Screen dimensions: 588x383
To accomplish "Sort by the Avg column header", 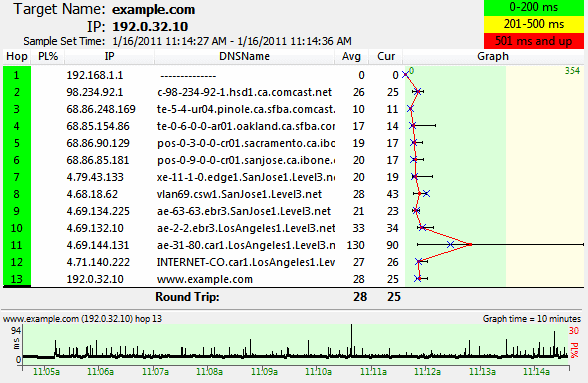I will 351,56.
